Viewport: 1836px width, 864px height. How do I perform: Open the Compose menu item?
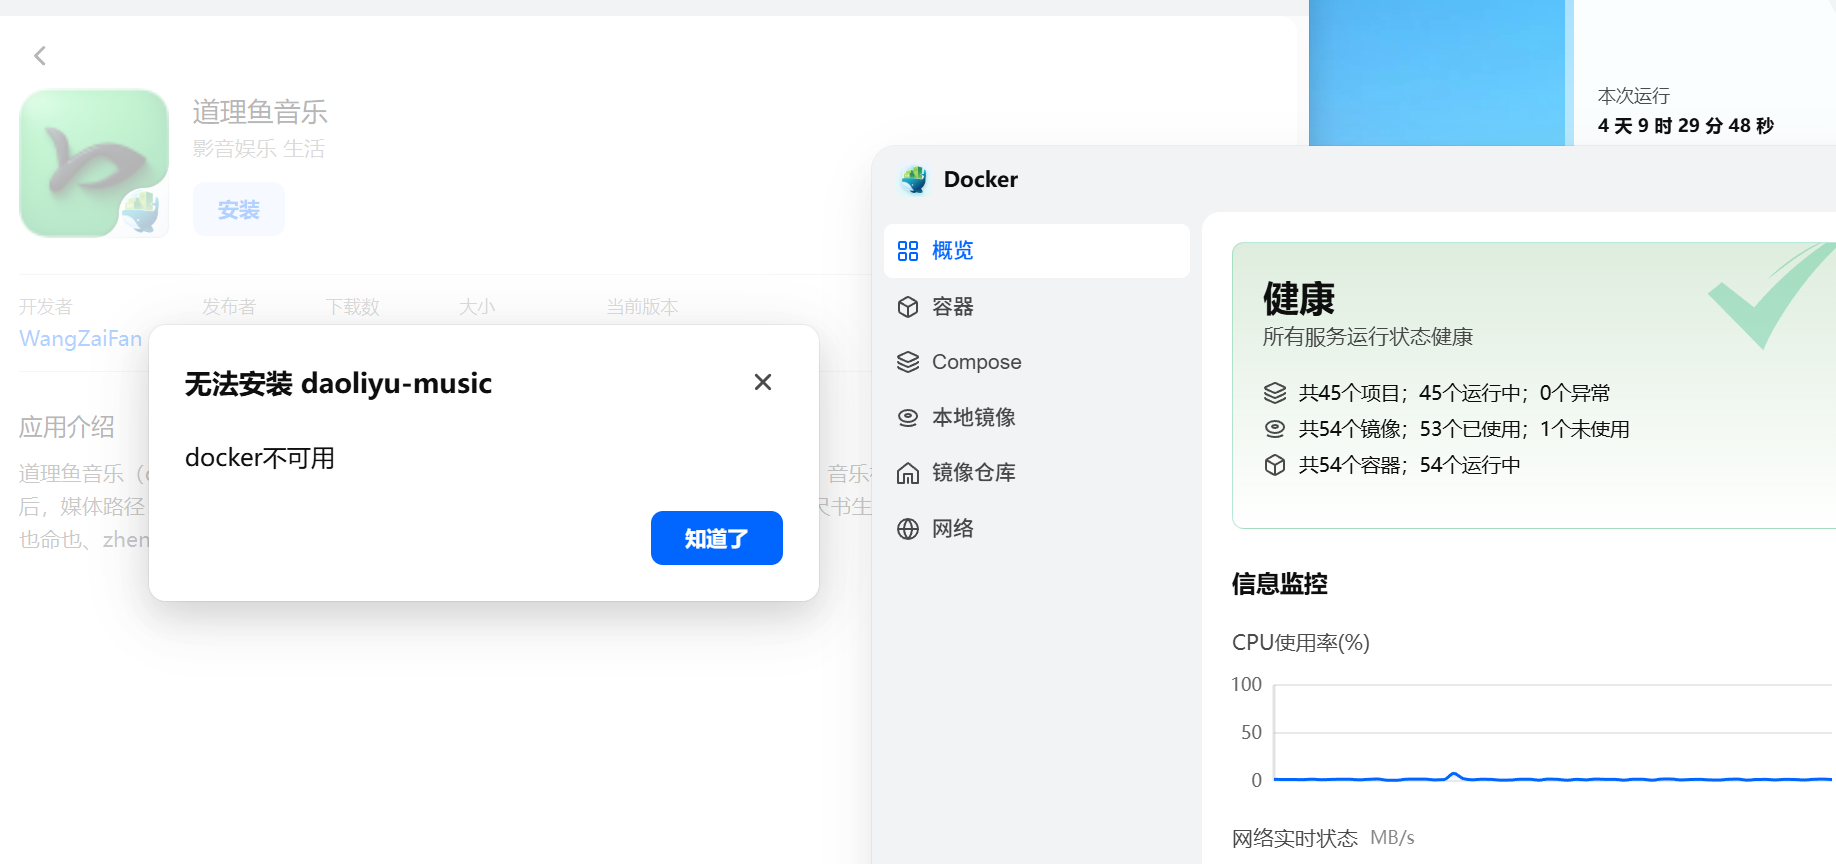(x=1037, y=362)
